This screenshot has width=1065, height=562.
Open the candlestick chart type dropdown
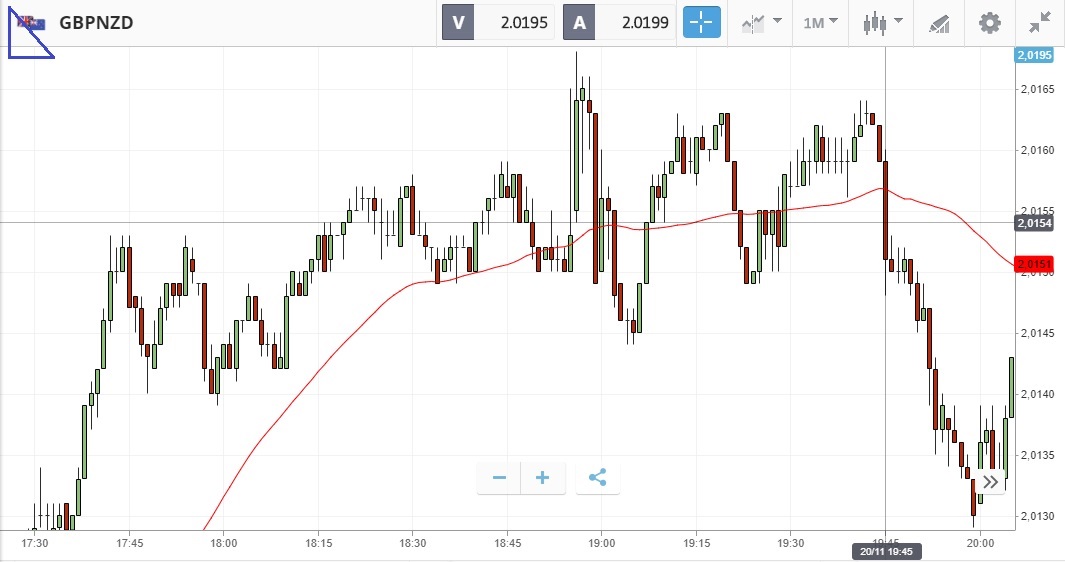(882, 22)
